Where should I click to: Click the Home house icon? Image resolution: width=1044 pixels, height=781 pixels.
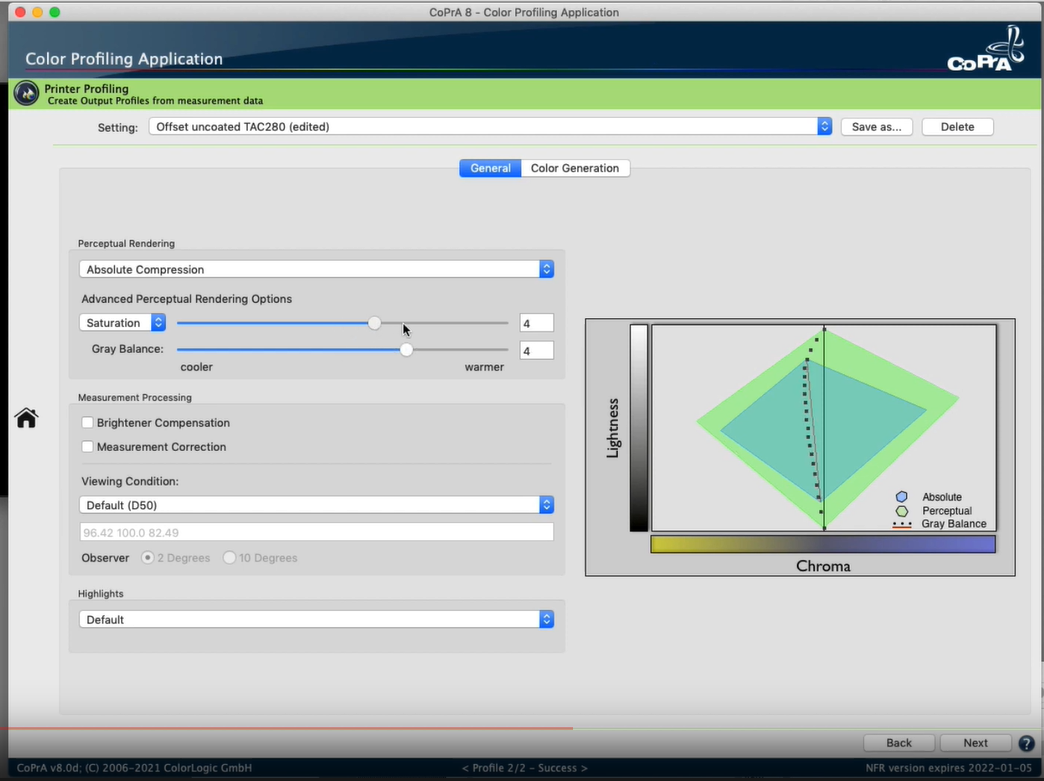point(27,418)
